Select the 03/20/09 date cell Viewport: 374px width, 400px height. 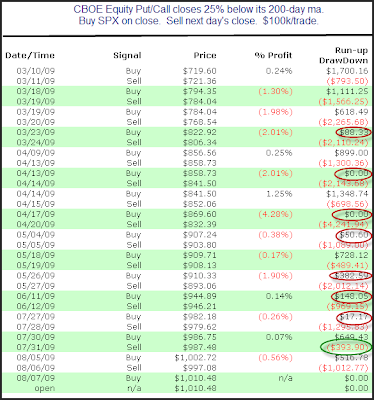[36, 122]
